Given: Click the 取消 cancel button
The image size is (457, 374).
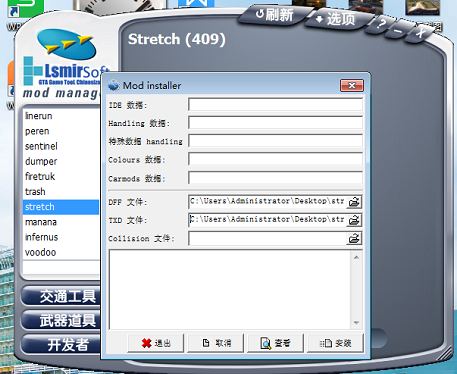Looking at the screenshot, I should tap(216, 343).
